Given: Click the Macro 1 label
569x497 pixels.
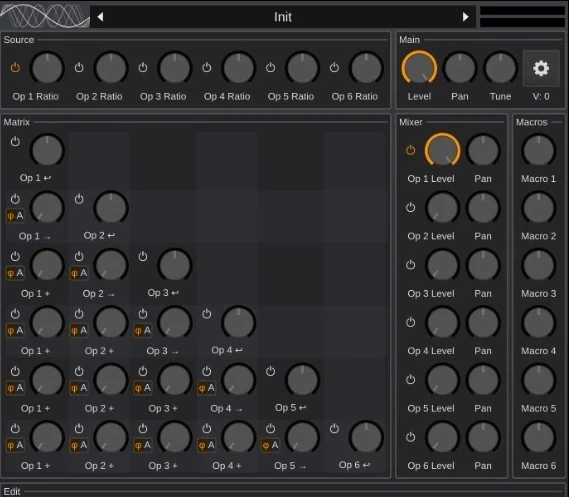Looking at the screenshot, I should click(x=539, y=179).
